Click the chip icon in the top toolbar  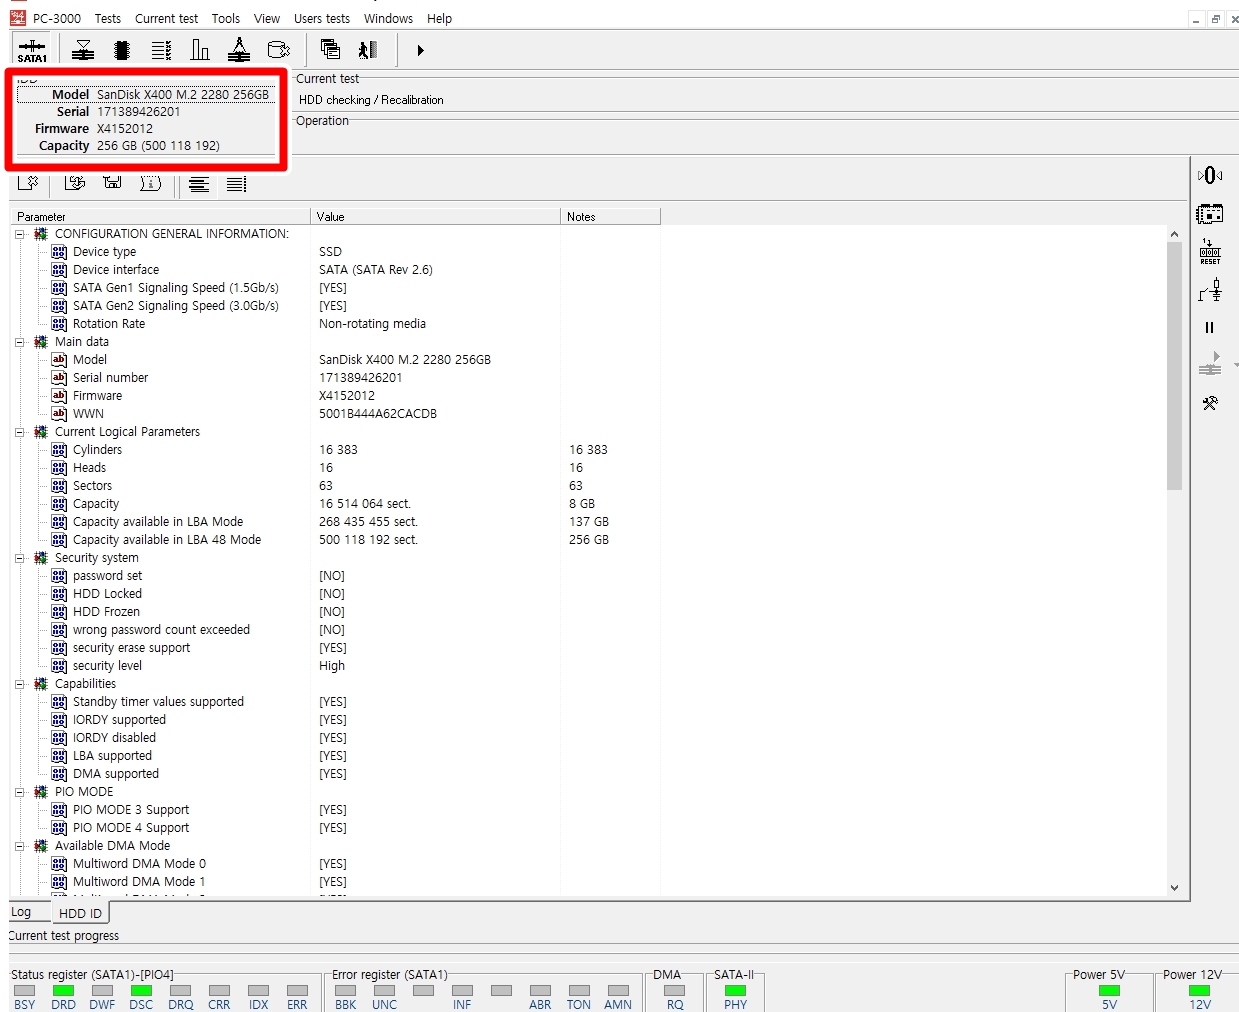coord(122,50)
